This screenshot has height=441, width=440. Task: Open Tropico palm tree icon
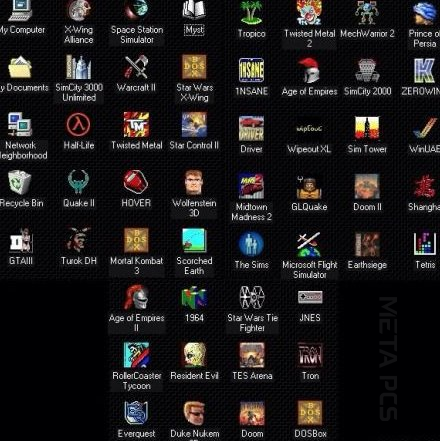(x=252, y=13)
